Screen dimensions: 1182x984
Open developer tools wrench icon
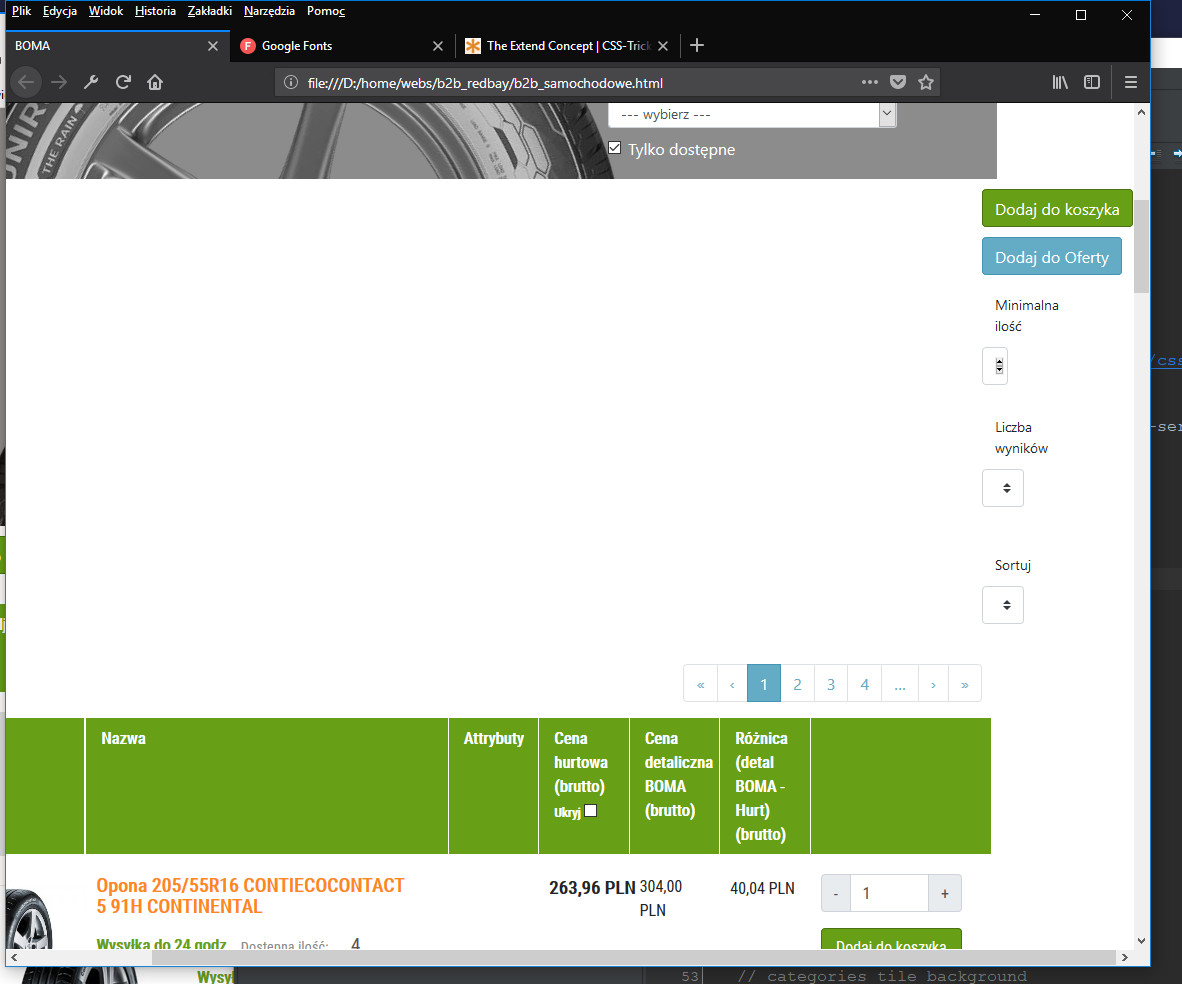pyautogui.click(x=91, y=82)
